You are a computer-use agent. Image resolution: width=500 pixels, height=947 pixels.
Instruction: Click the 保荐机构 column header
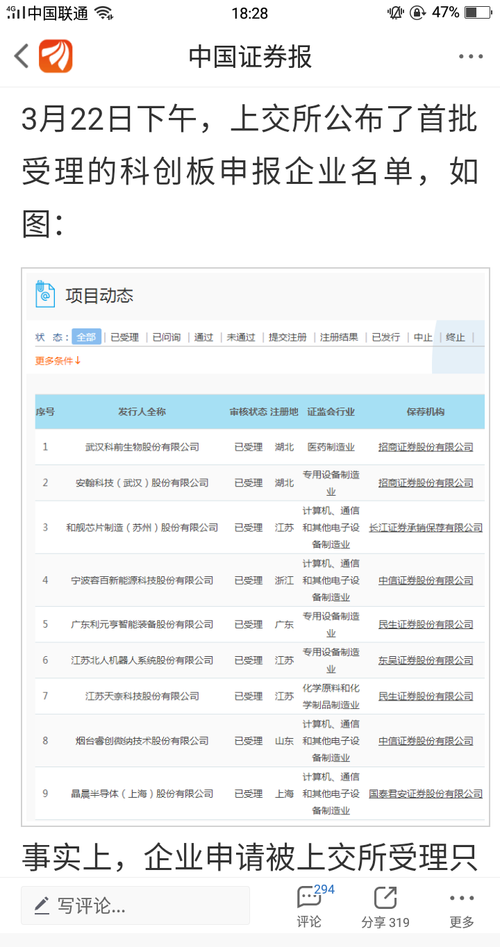pyautogui.click(x=426, y=412)
